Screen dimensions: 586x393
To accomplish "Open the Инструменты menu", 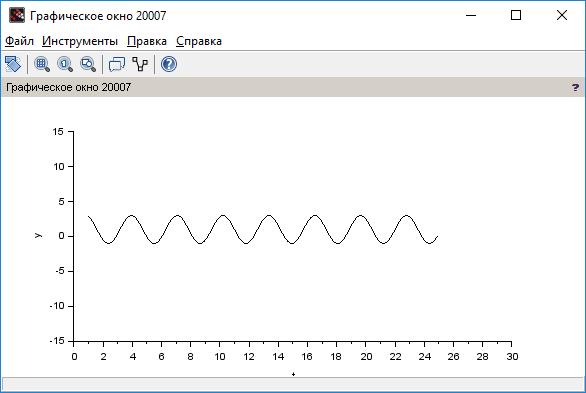I will coord(80,41).
